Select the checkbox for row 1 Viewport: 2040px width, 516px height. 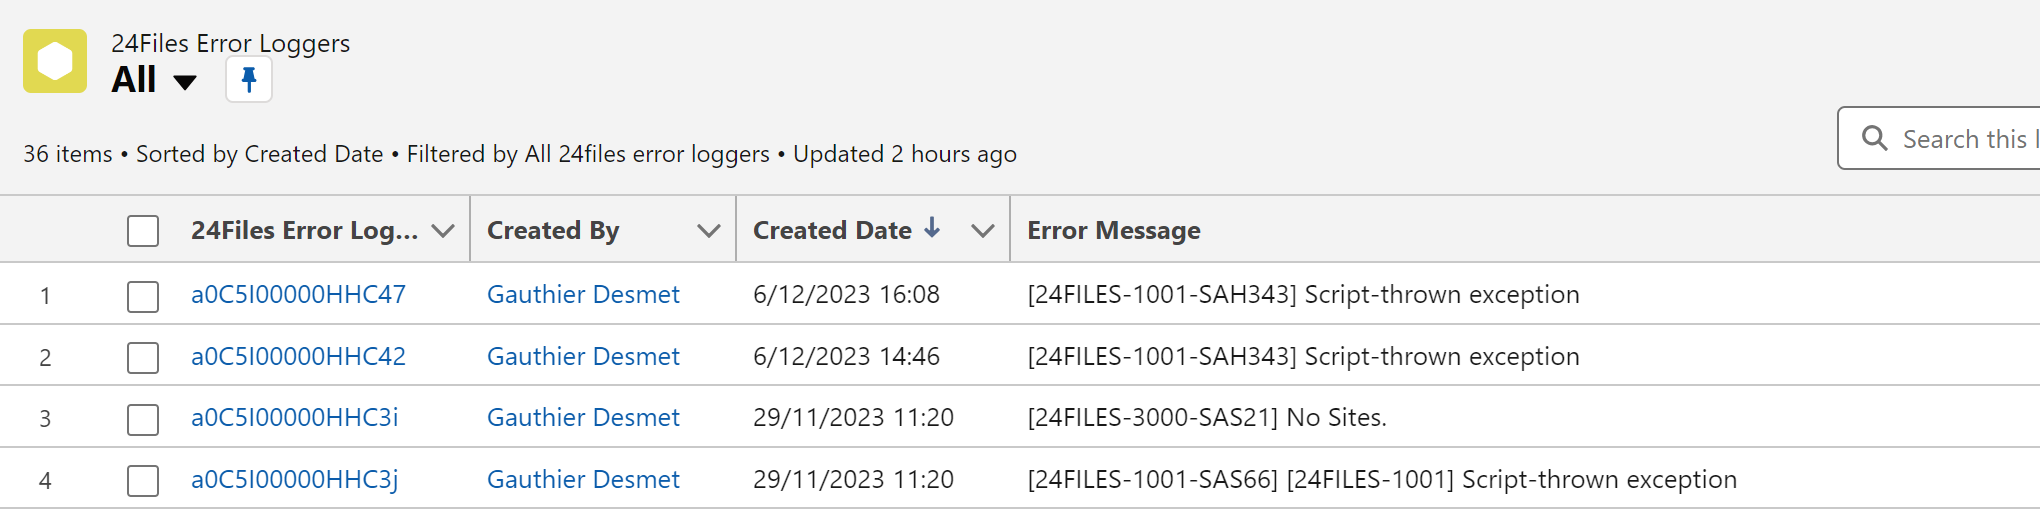143,296
